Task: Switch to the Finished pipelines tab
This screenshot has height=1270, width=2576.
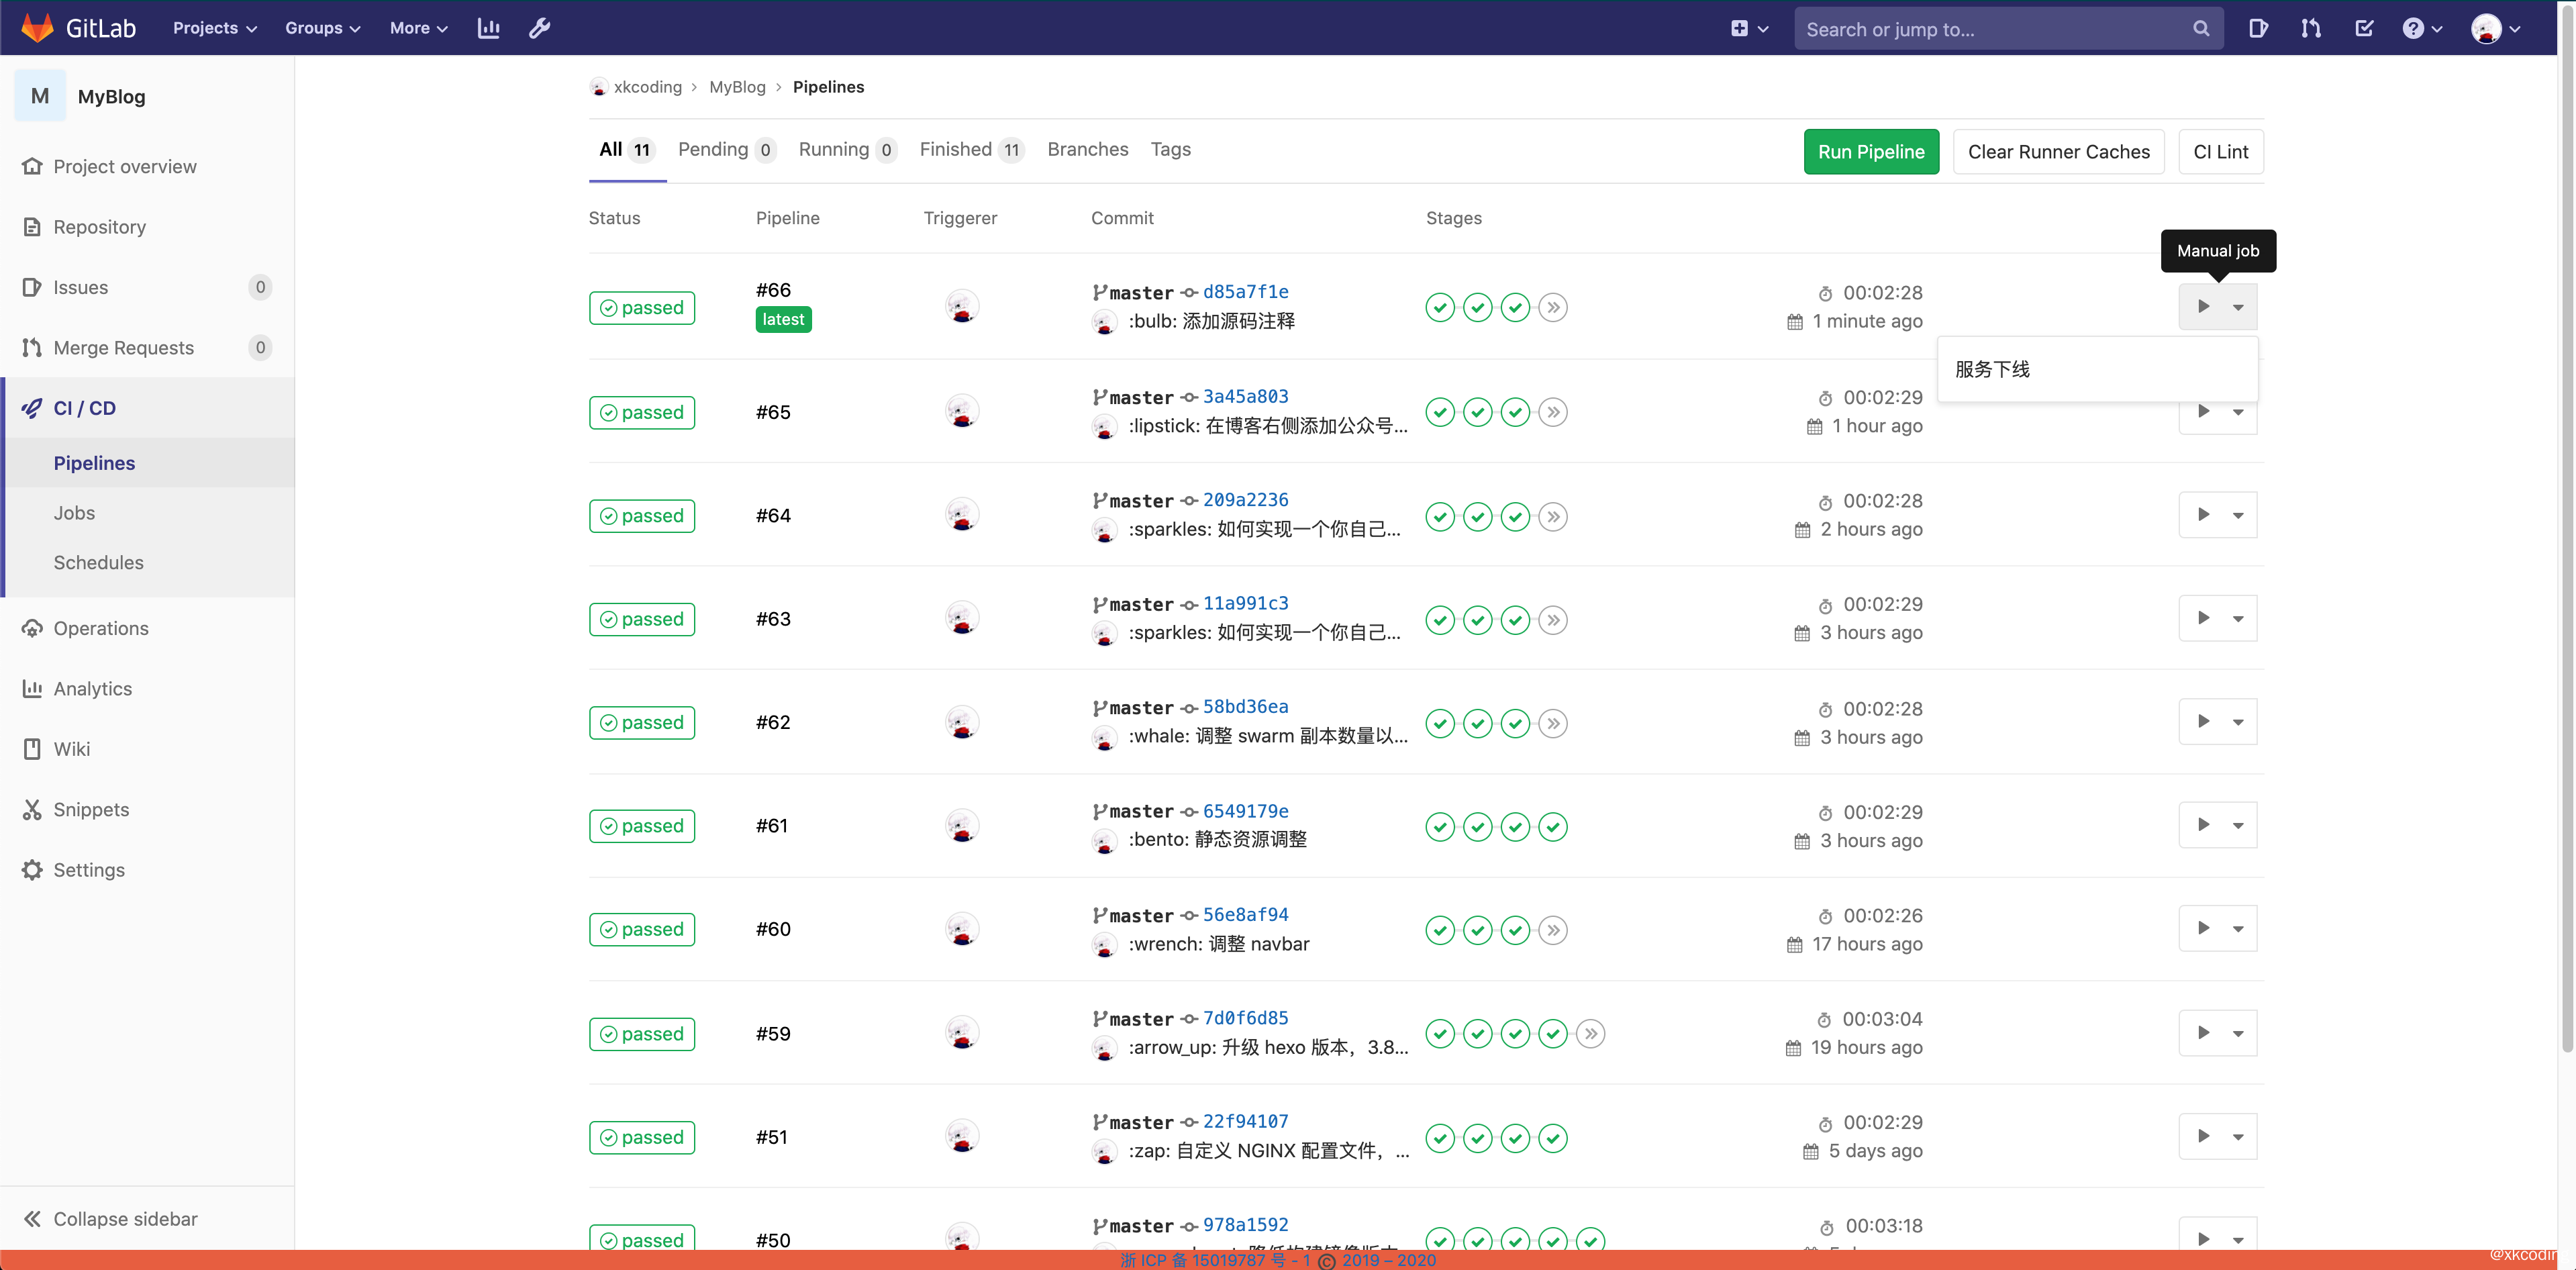Action: [x=954, y=149]
